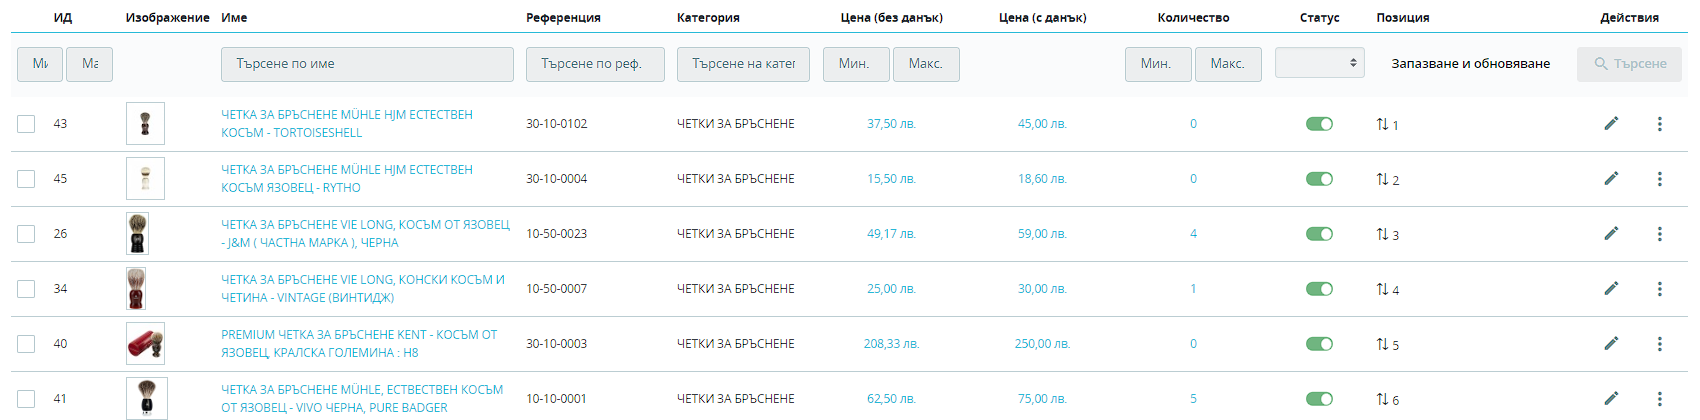Click the Търсене search button
1700x420 pixels.
coord(1629,64)
